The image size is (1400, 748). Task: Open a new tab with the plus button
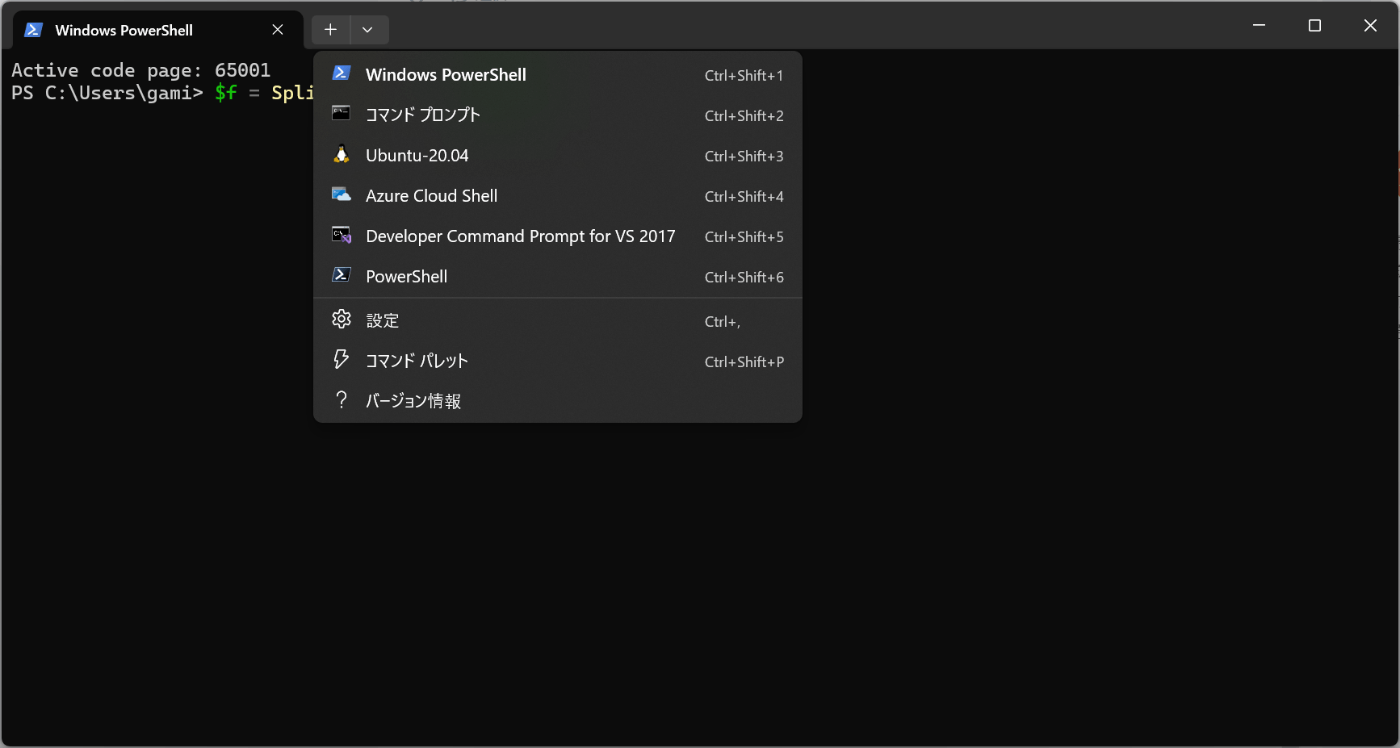tap(331, 29)
